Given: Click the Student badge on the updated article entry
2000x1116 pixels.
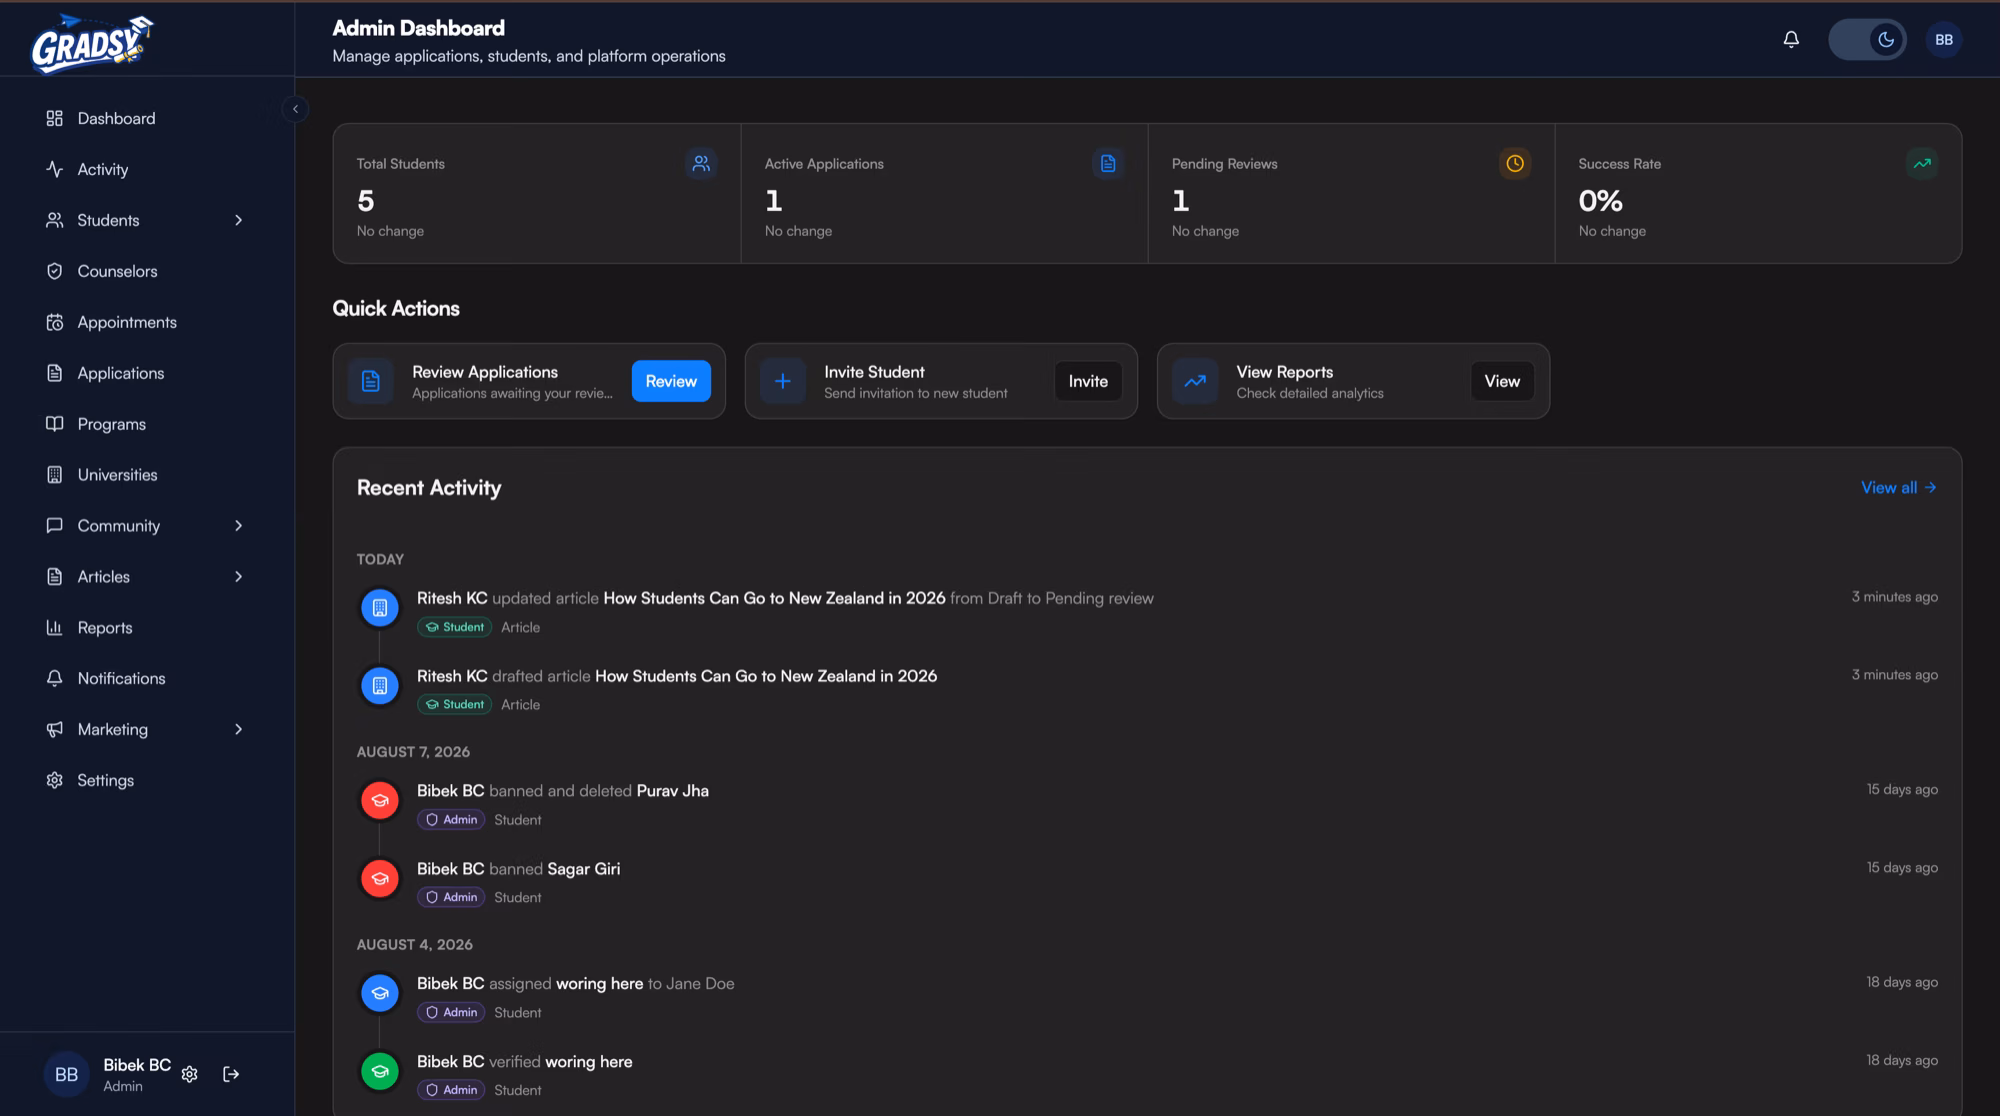Looking at the screenshot, I should [x=455, y=627].
